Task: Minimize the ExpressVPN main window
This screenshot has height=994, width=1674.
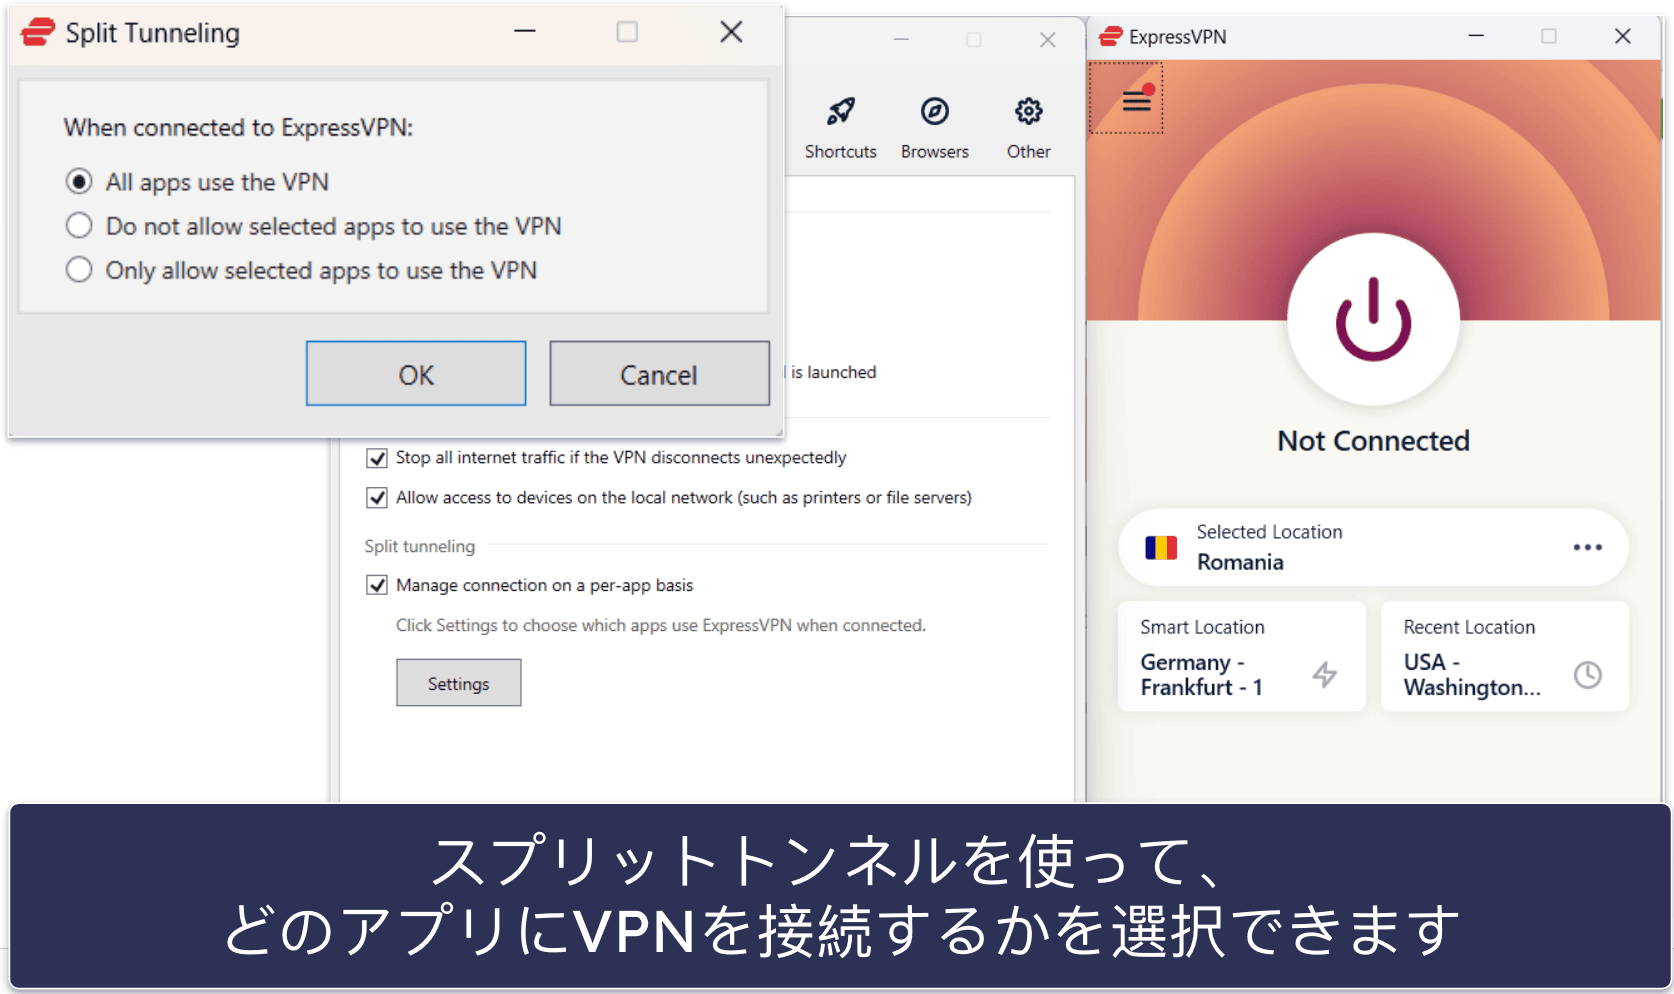Action: click(x=1476, y=36)
